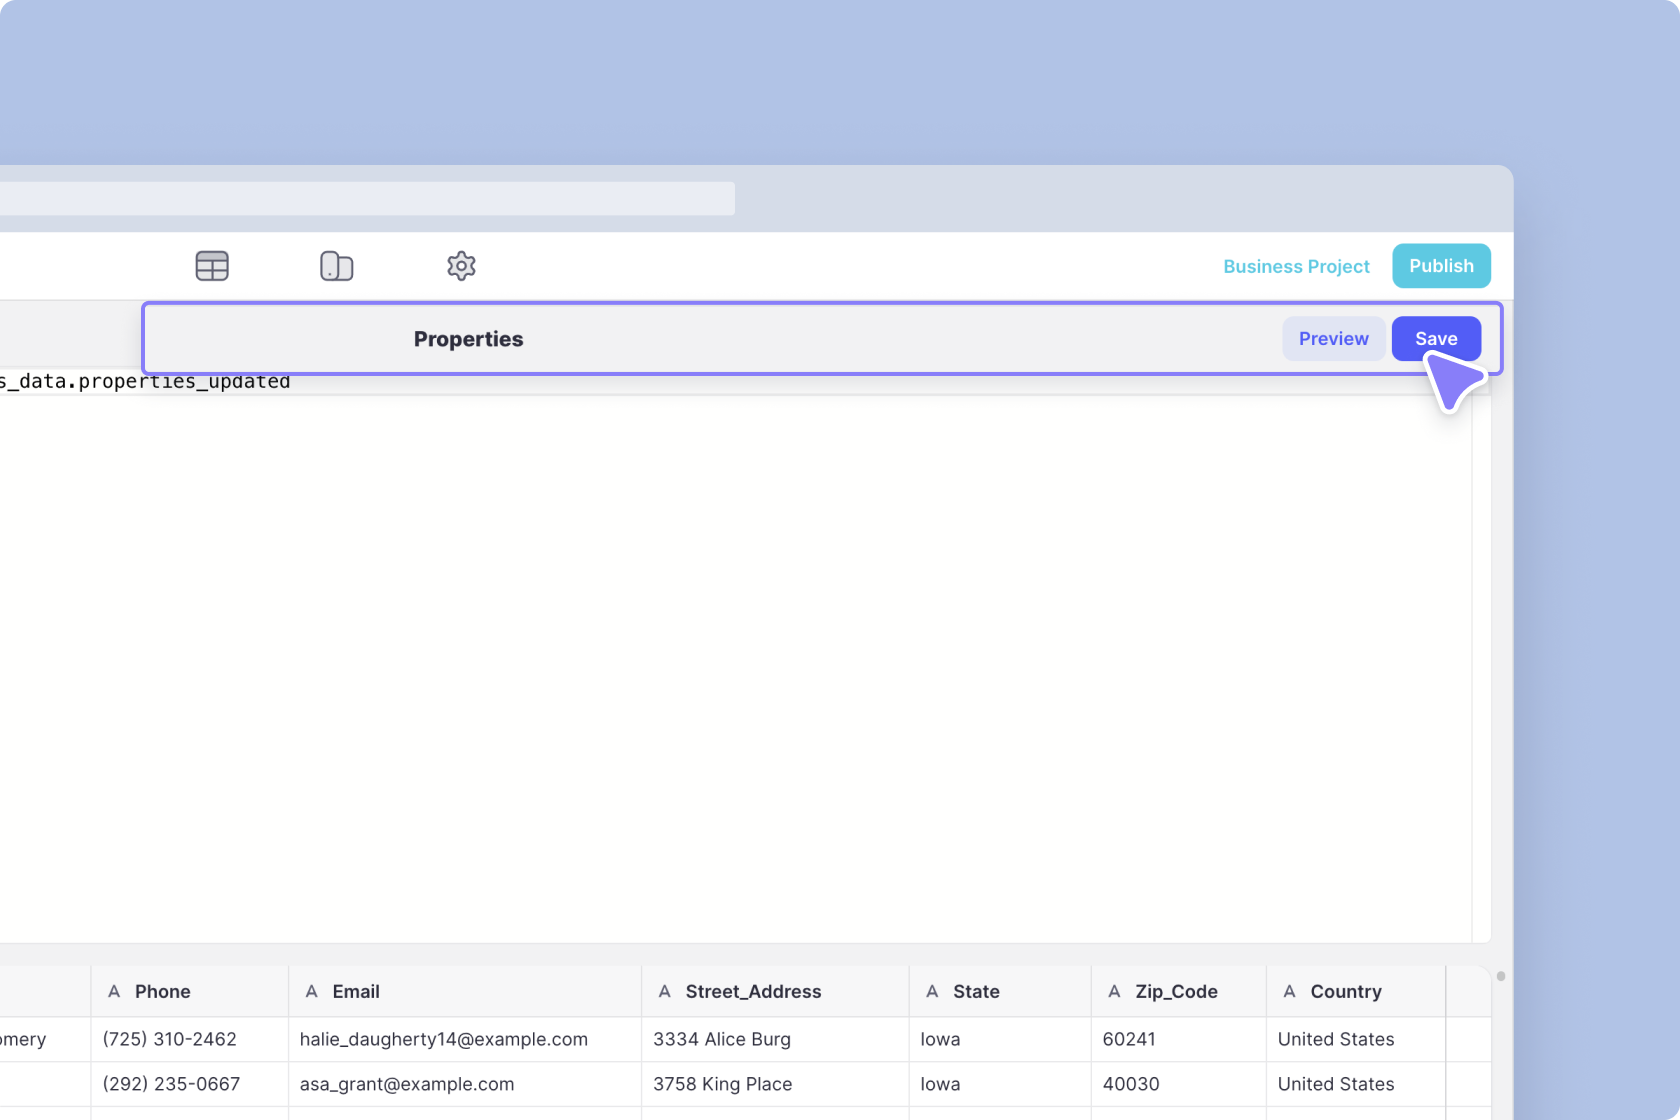
Task: Click the text type icon beside Zip_Code
Action: pos(1114,991)
